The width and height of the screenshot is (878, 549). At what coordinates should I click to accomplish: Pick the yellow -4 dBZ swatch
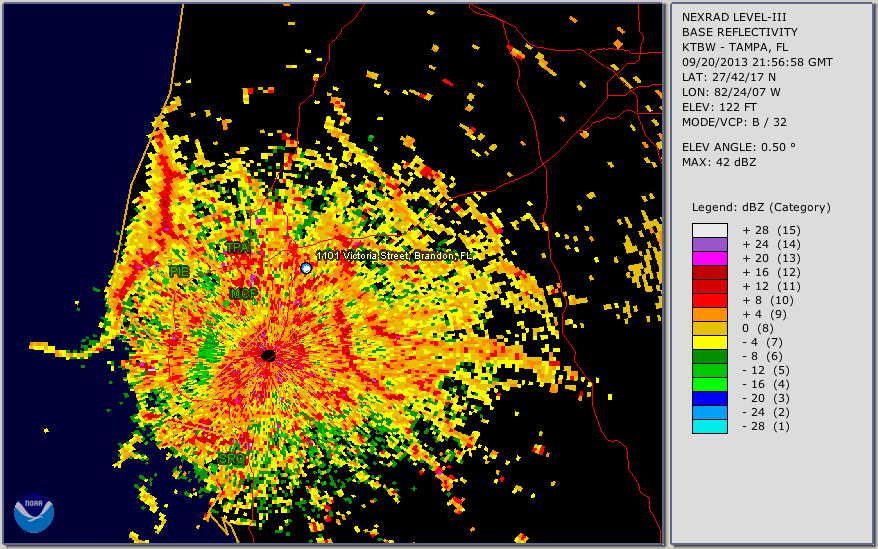click(x=710, y=342)
